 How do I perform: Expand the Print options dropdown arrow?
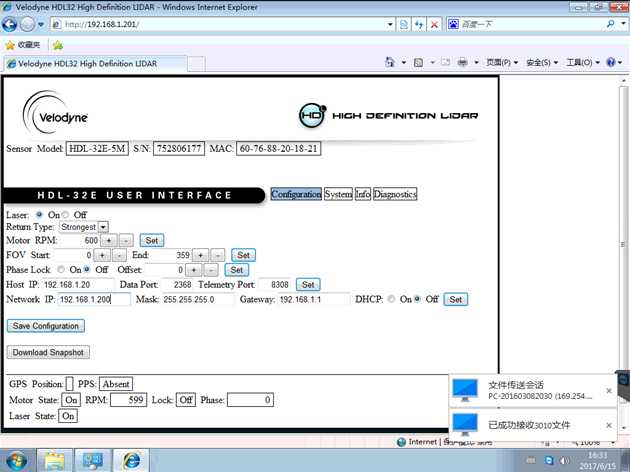coord(477,63)
